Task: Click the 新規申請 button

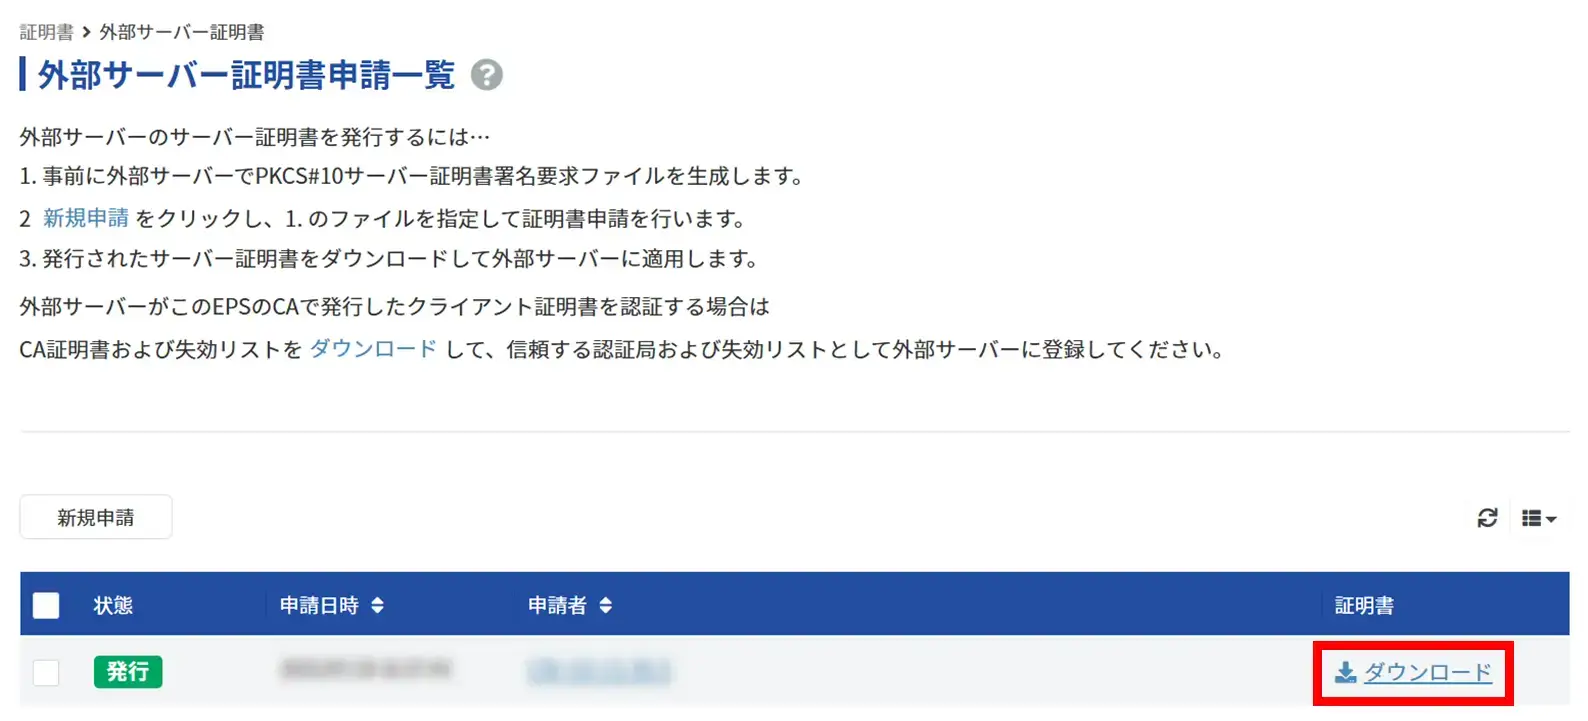Action: [x=96, y=517]
